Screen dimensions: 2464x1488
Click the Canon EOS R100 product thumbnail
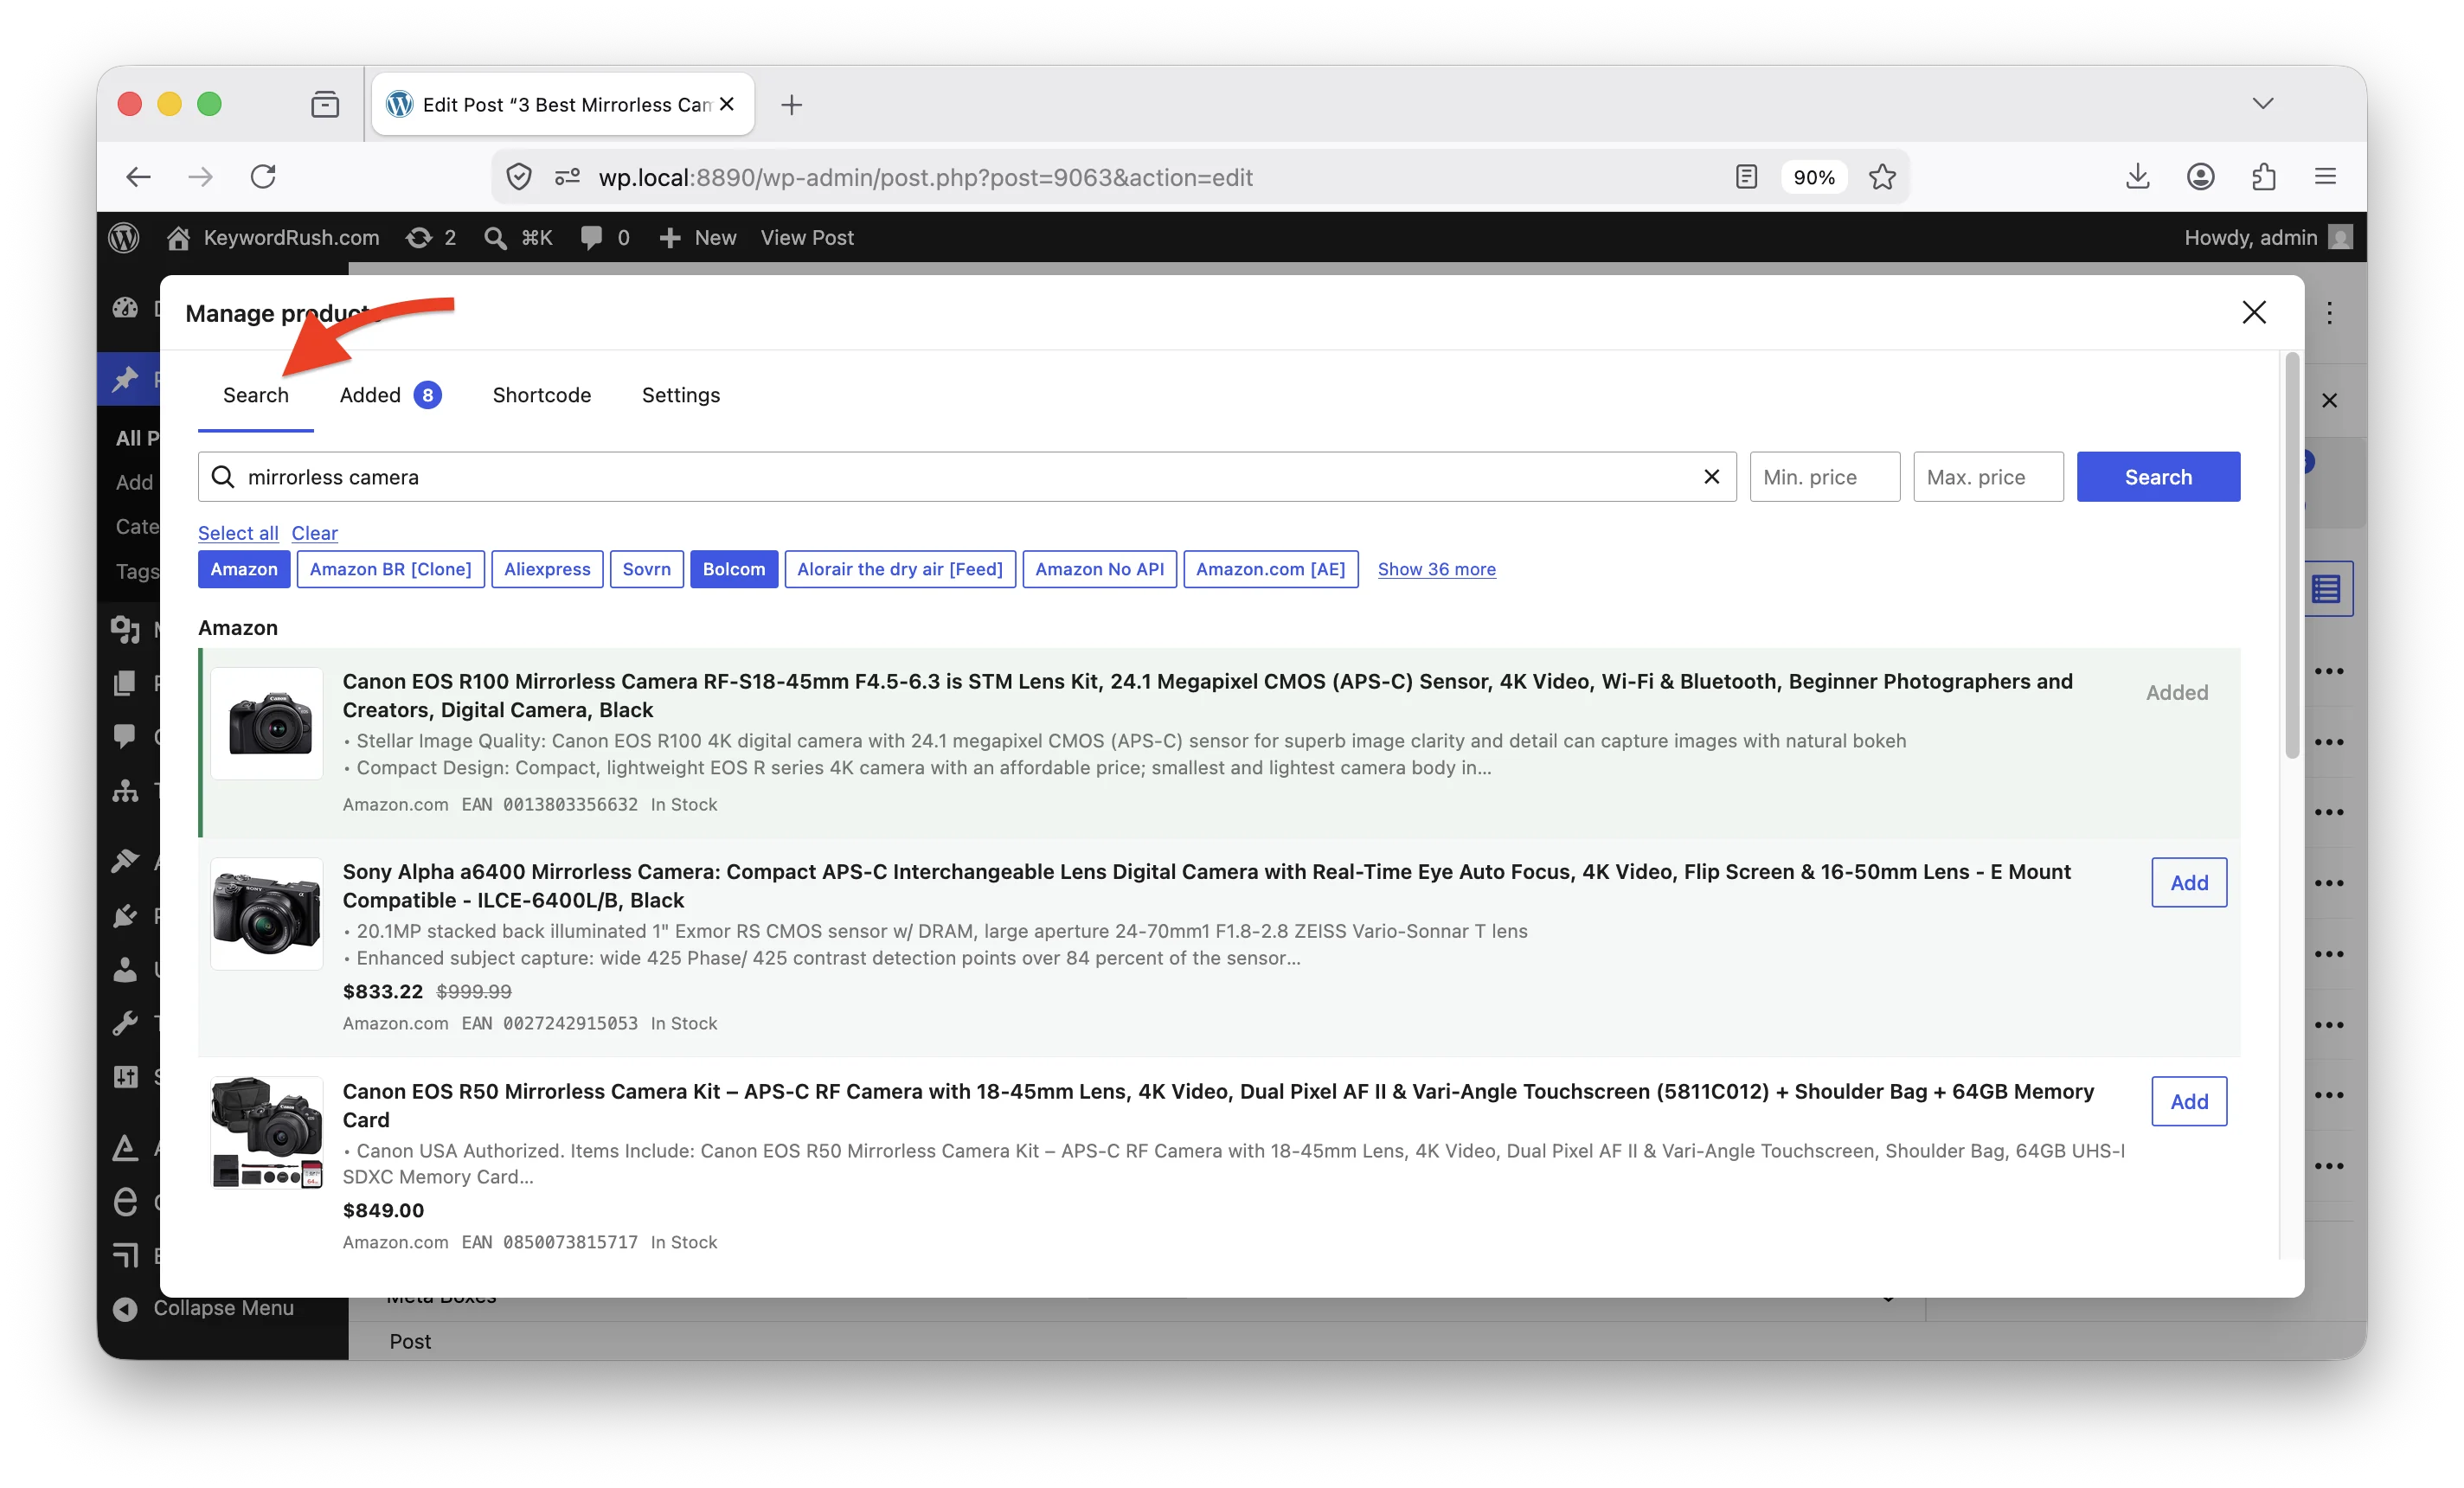click(266, 722)
